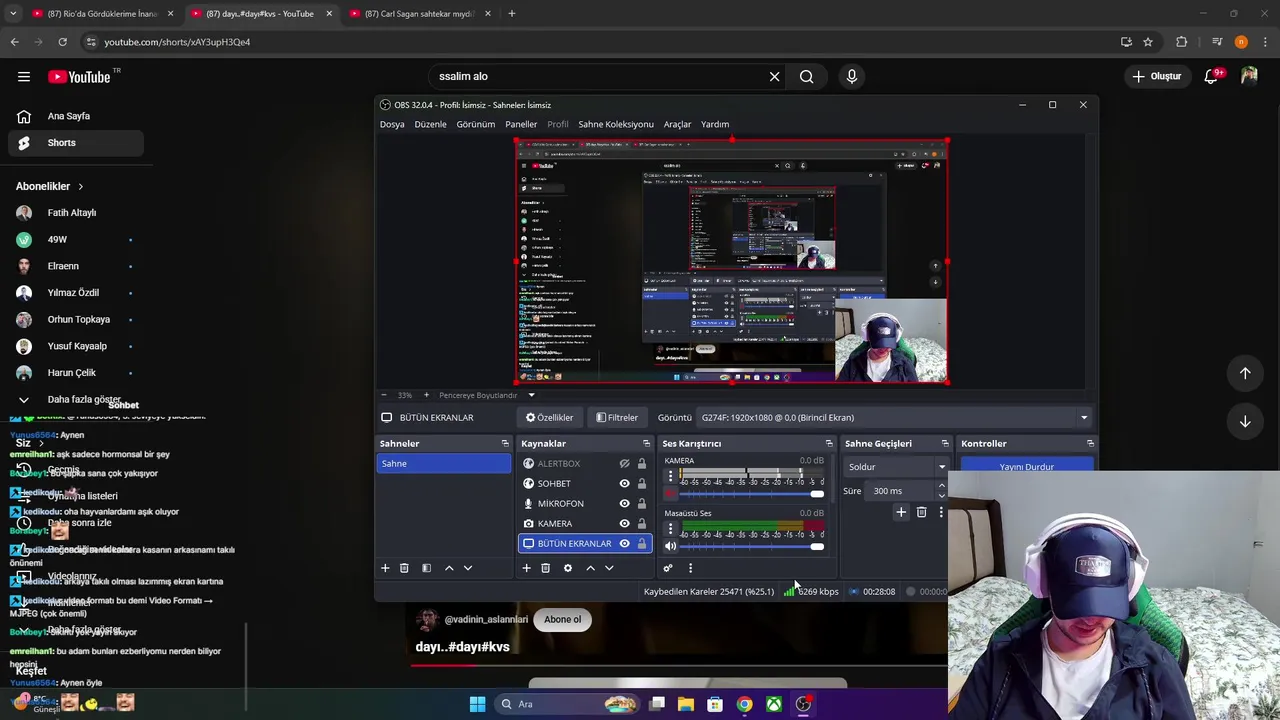The width and height of the screenshot is (1280, 720).
Task: Expand Daha fazla göster subscriptions list
Action: (x=72, y=399)
